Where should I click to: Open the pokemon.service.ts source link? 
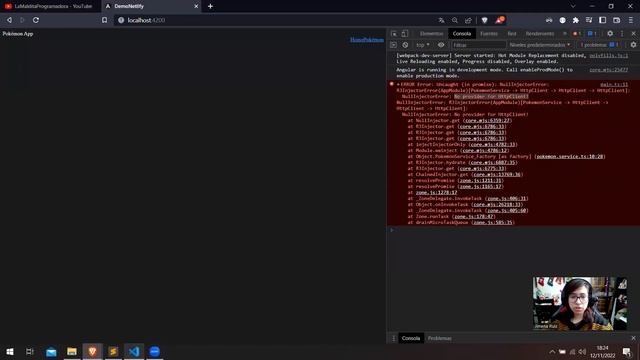coord(570,156)
